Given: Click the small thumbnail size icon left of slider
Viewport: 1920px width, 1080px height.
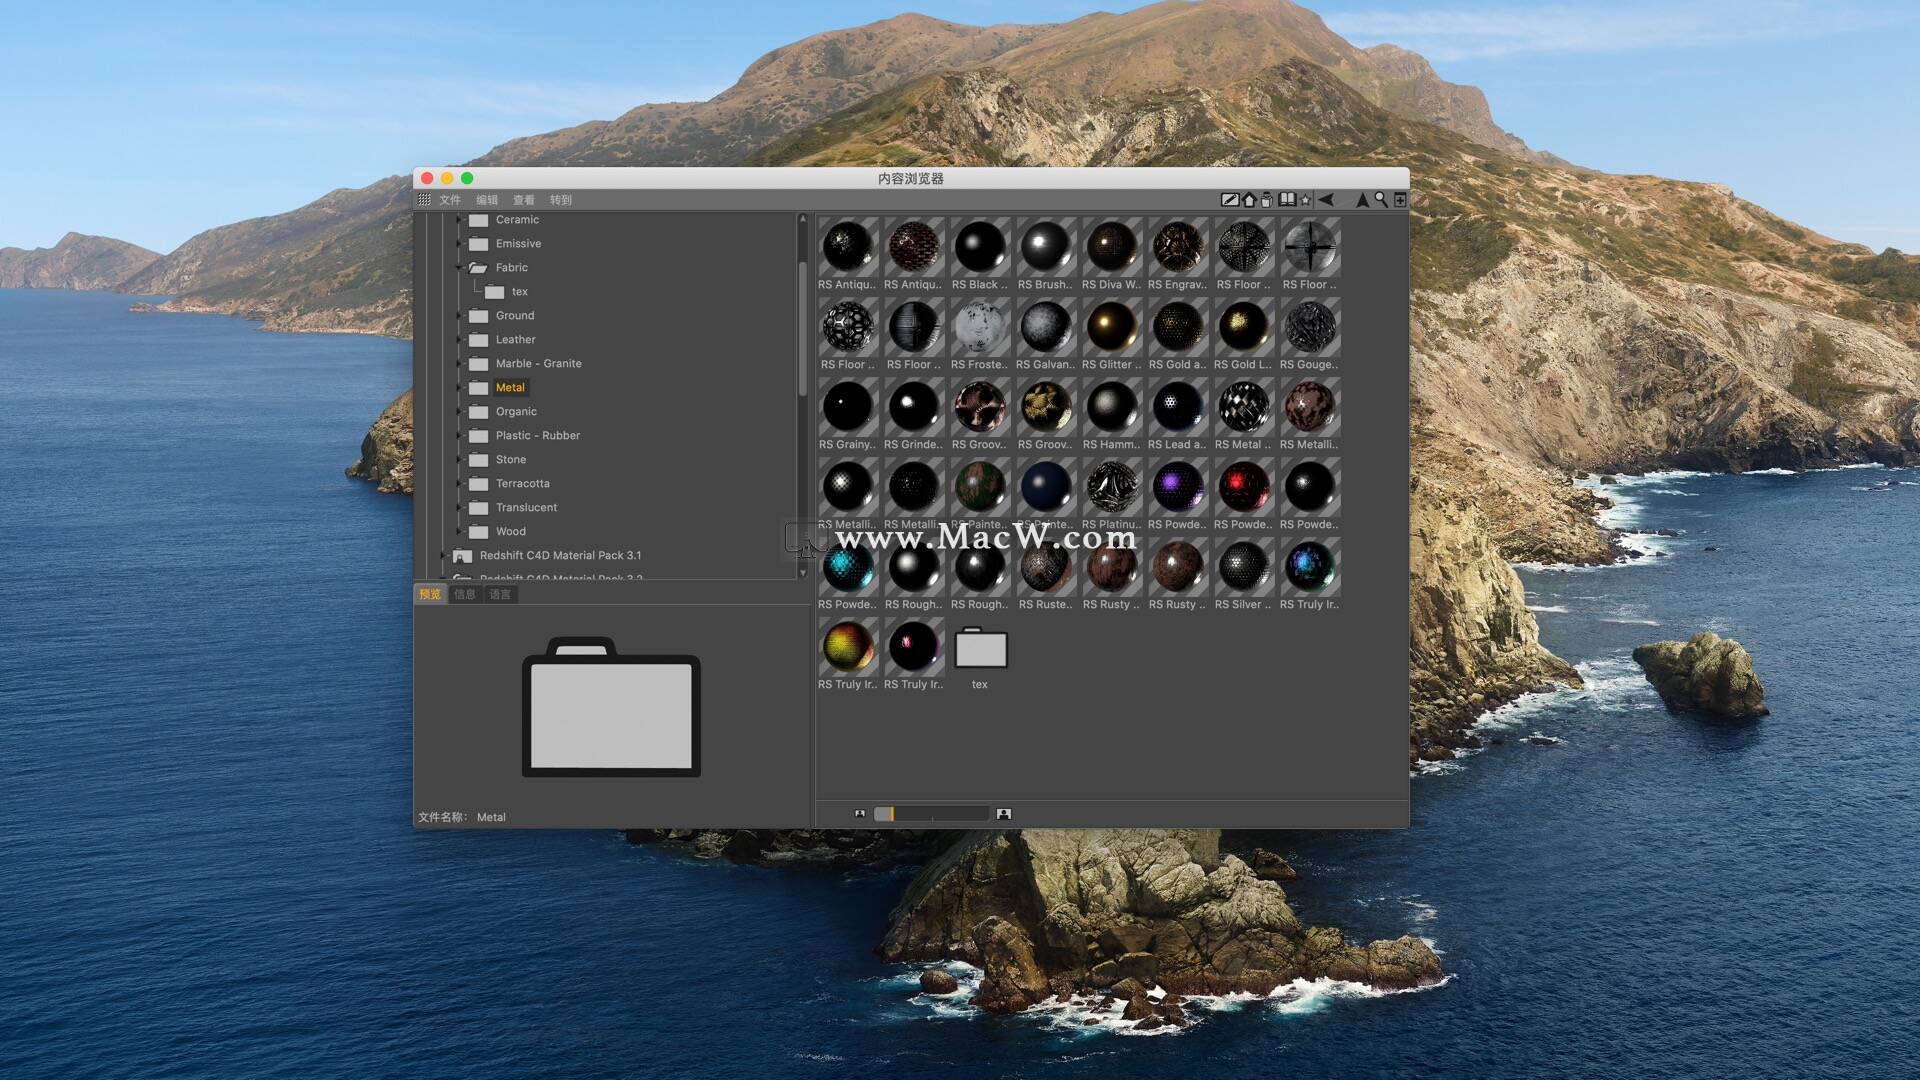Looking at the screenshot, I should (861, 813).
